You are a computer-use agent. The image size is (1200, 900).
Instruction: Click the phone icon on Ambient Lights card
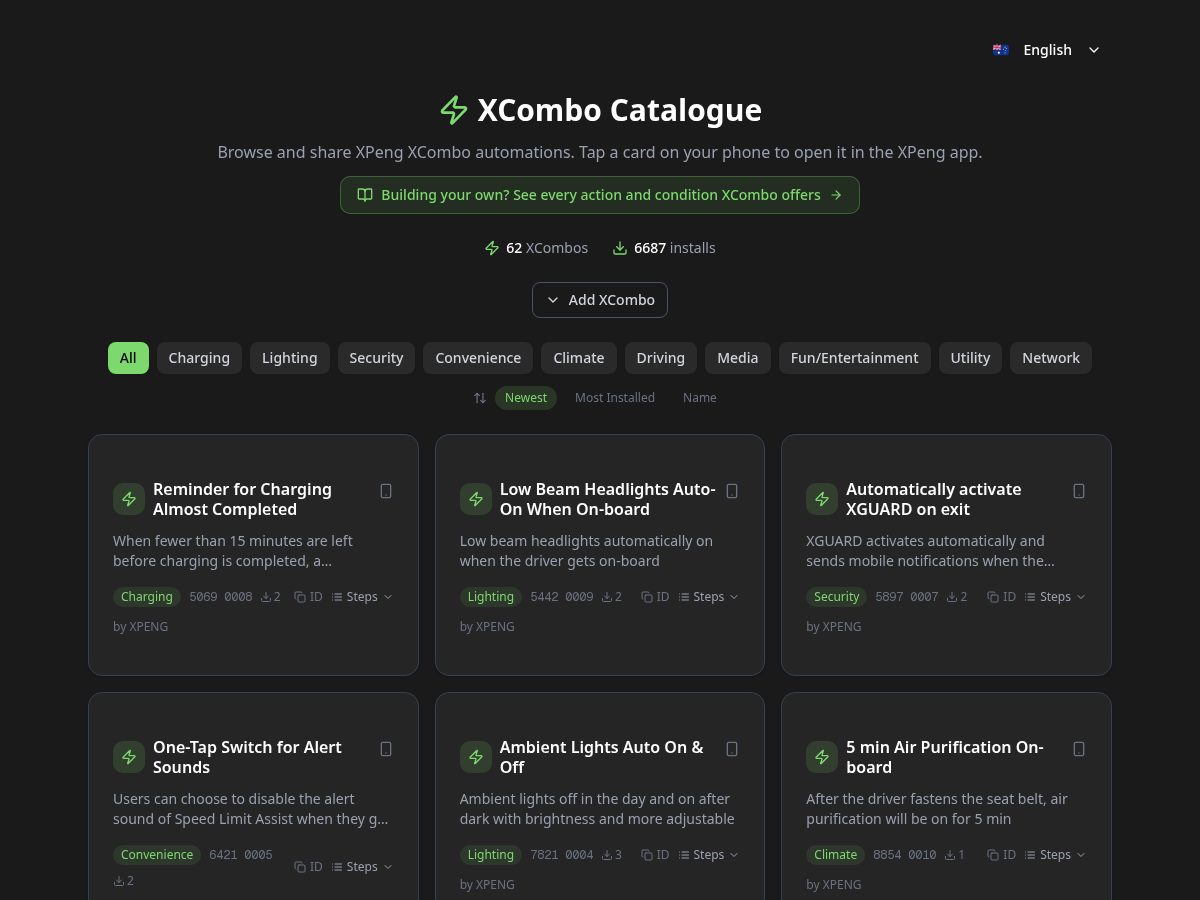[732, 749]
